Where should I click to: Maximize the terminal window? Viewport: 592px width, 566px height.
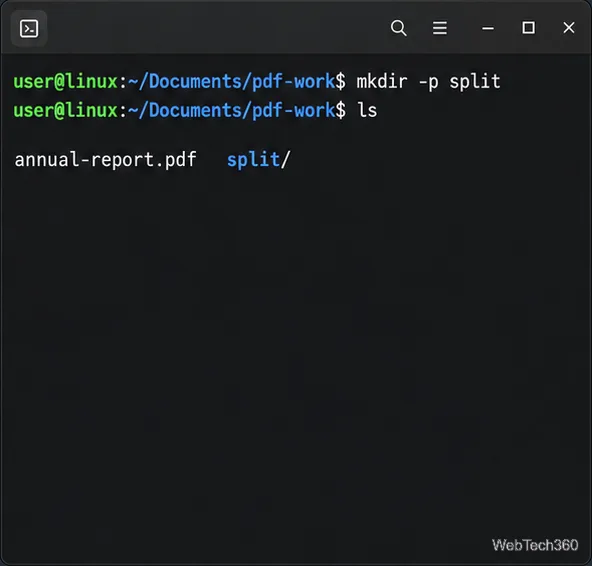(528, 28)
